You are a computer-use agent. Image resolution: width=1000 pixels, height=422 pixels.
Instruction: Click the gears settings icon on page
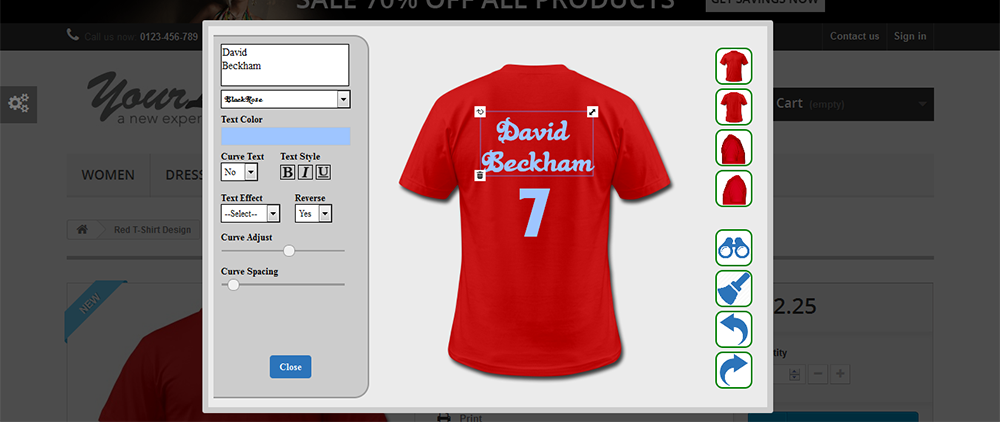(18, 104)
